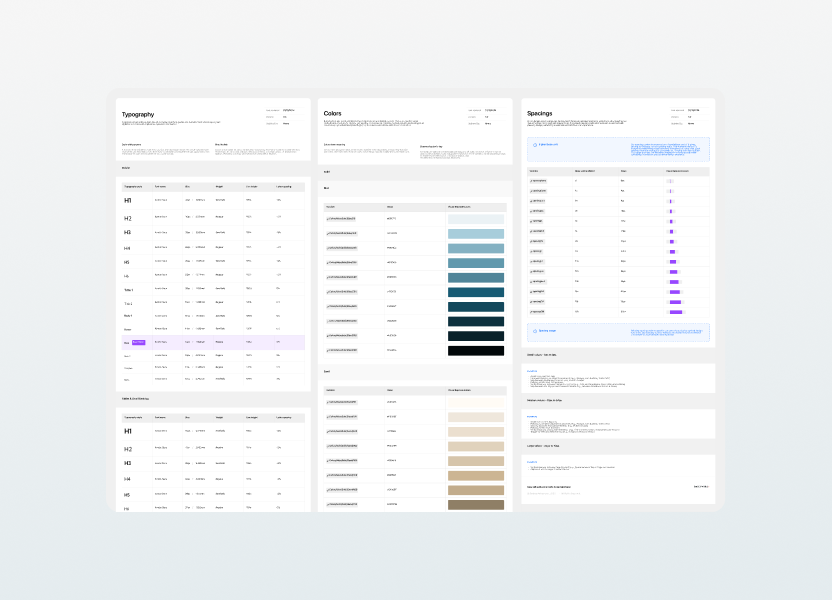Click the cream-white swatch starting the sand table
This screenshot has height=600, width=832.
[x=476, y=403]
